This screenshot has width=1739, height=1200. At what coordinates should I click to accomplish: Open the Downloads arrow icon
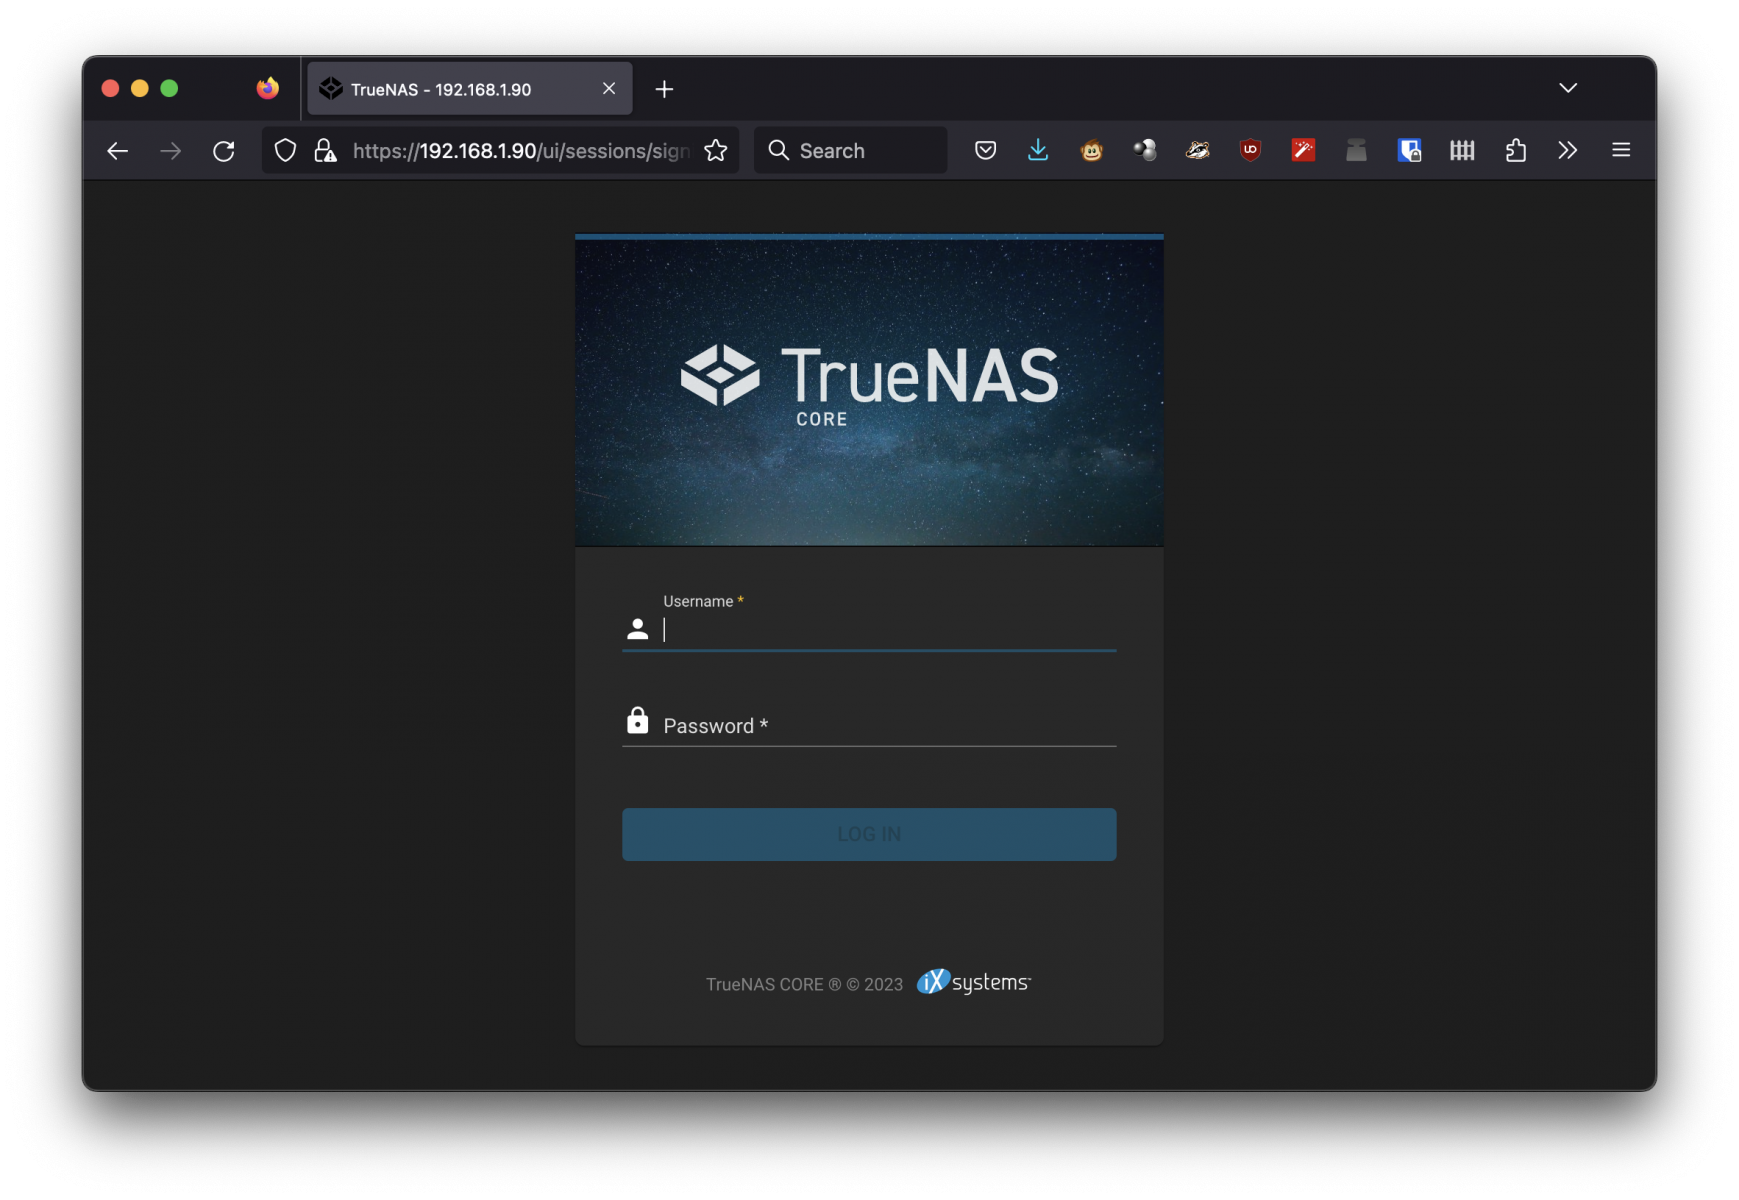[1038, 151]
